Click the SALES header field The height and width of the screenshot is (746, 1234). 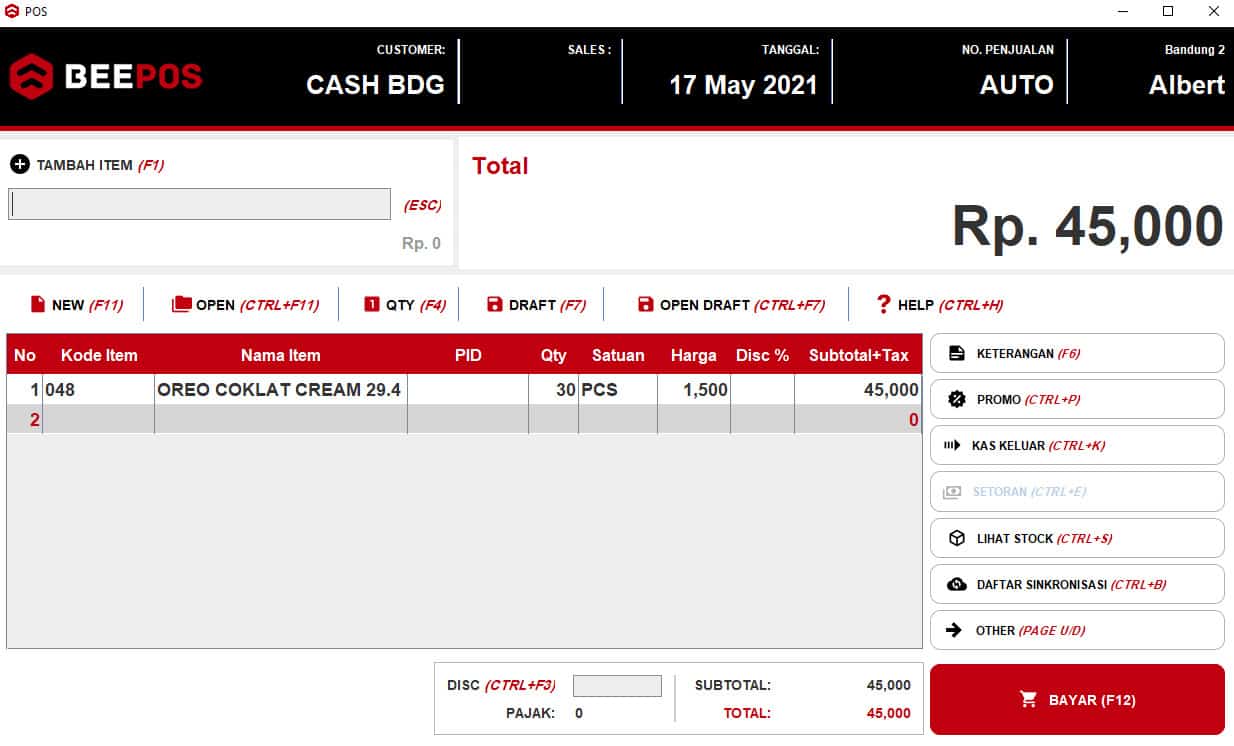[x=589, y=49]
